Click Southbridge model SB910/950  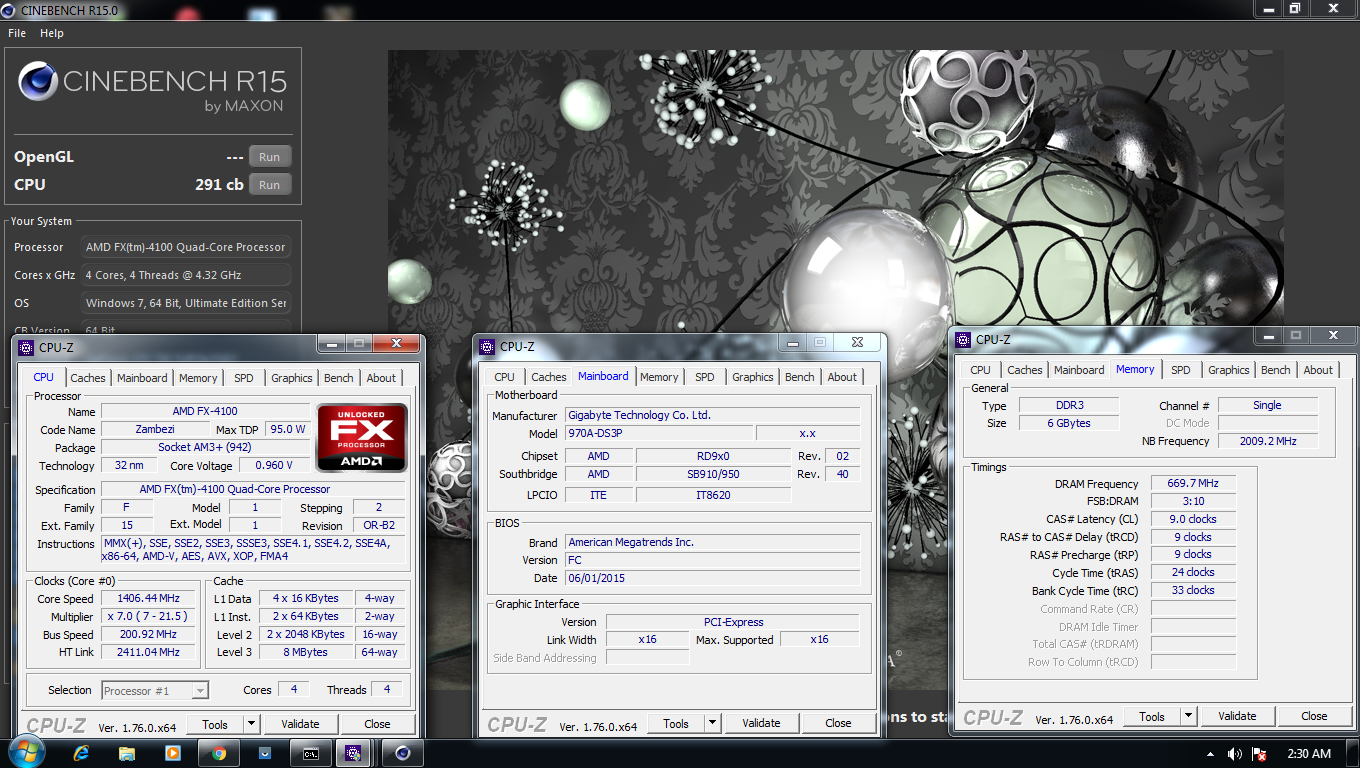click(714, 474)
